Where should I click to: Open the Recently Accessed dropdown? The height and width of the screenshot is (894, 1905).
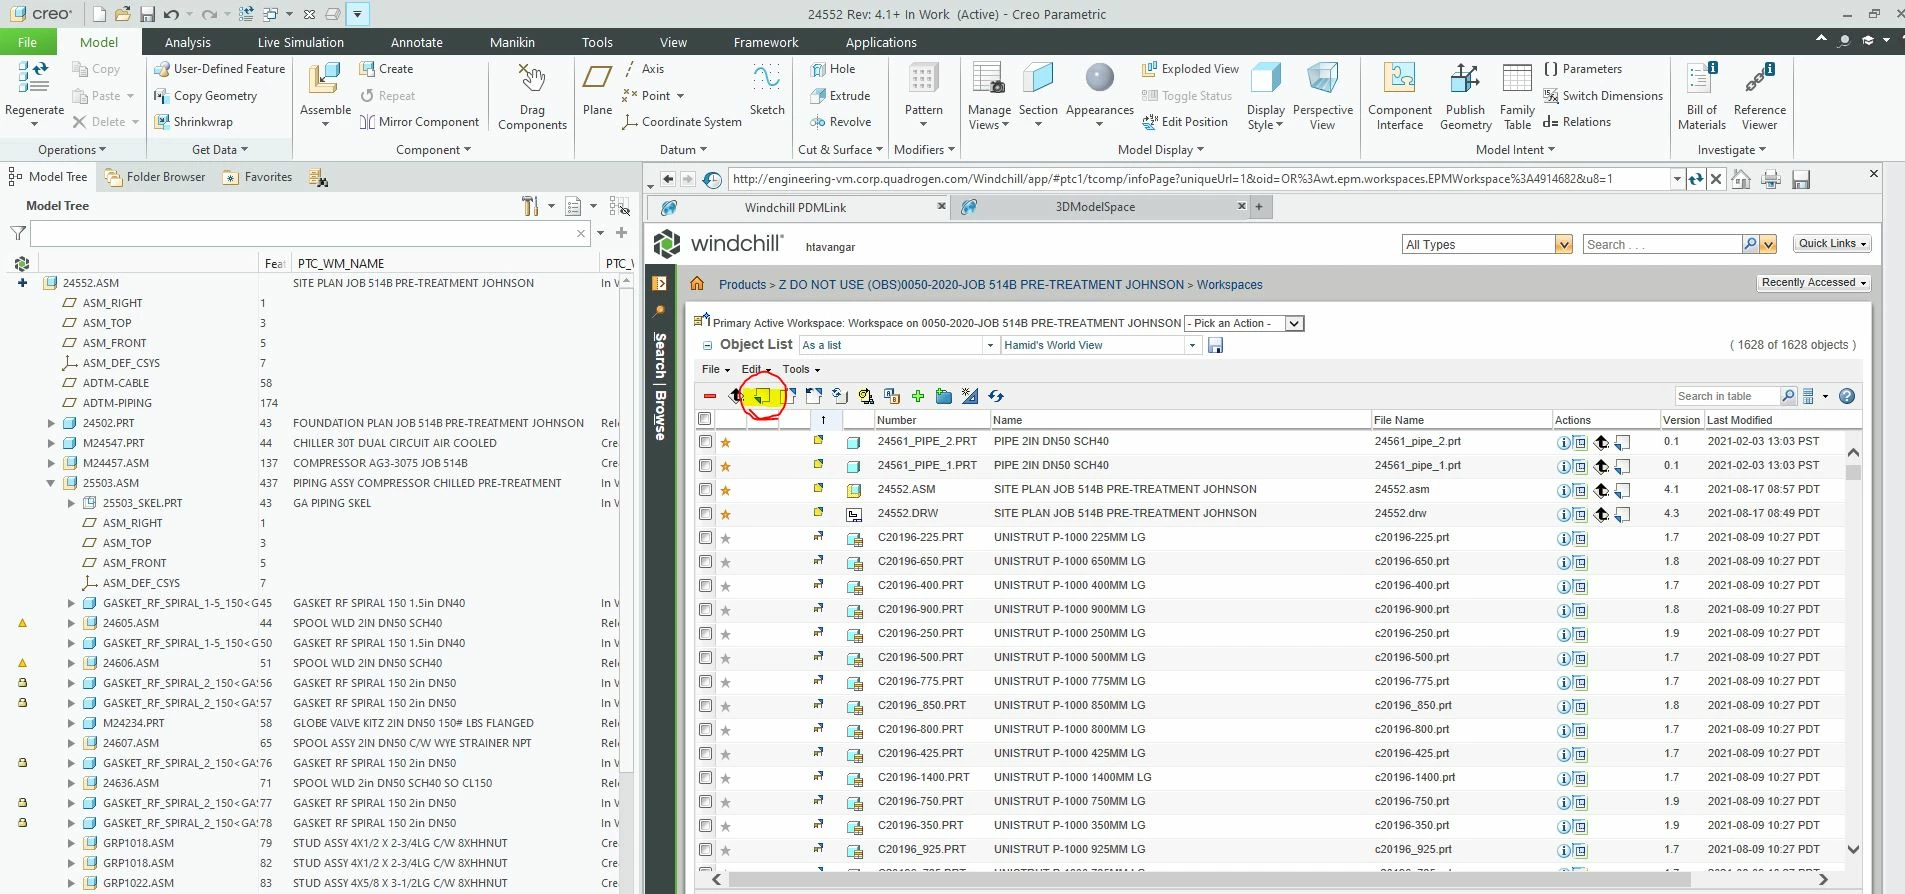(x=1814, y=283)
